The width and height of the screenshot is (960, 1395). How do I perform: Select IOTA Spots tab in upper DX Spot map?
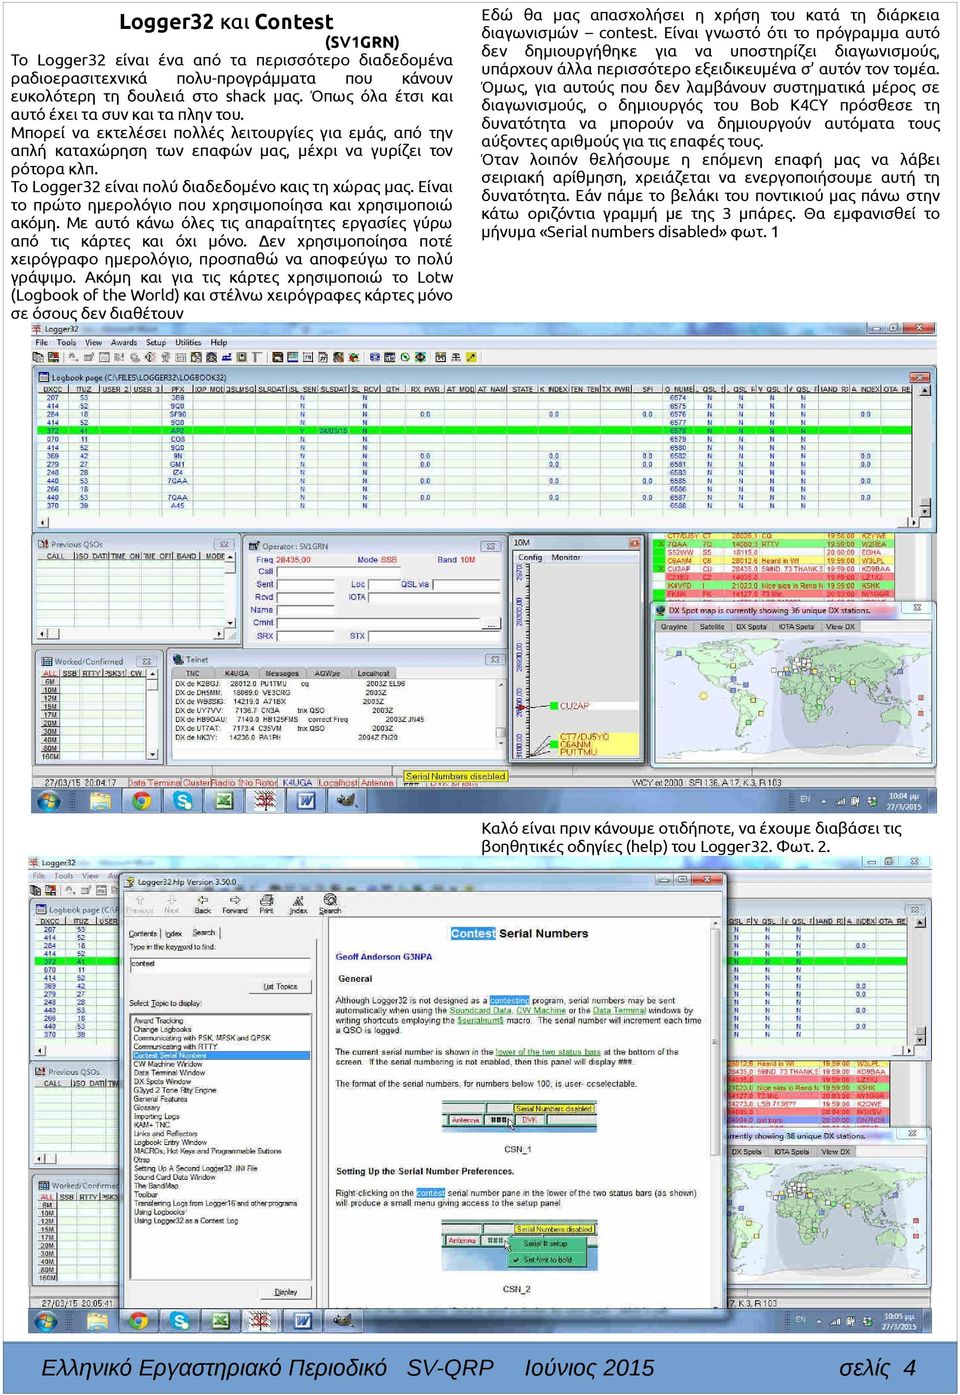point(797,627)
